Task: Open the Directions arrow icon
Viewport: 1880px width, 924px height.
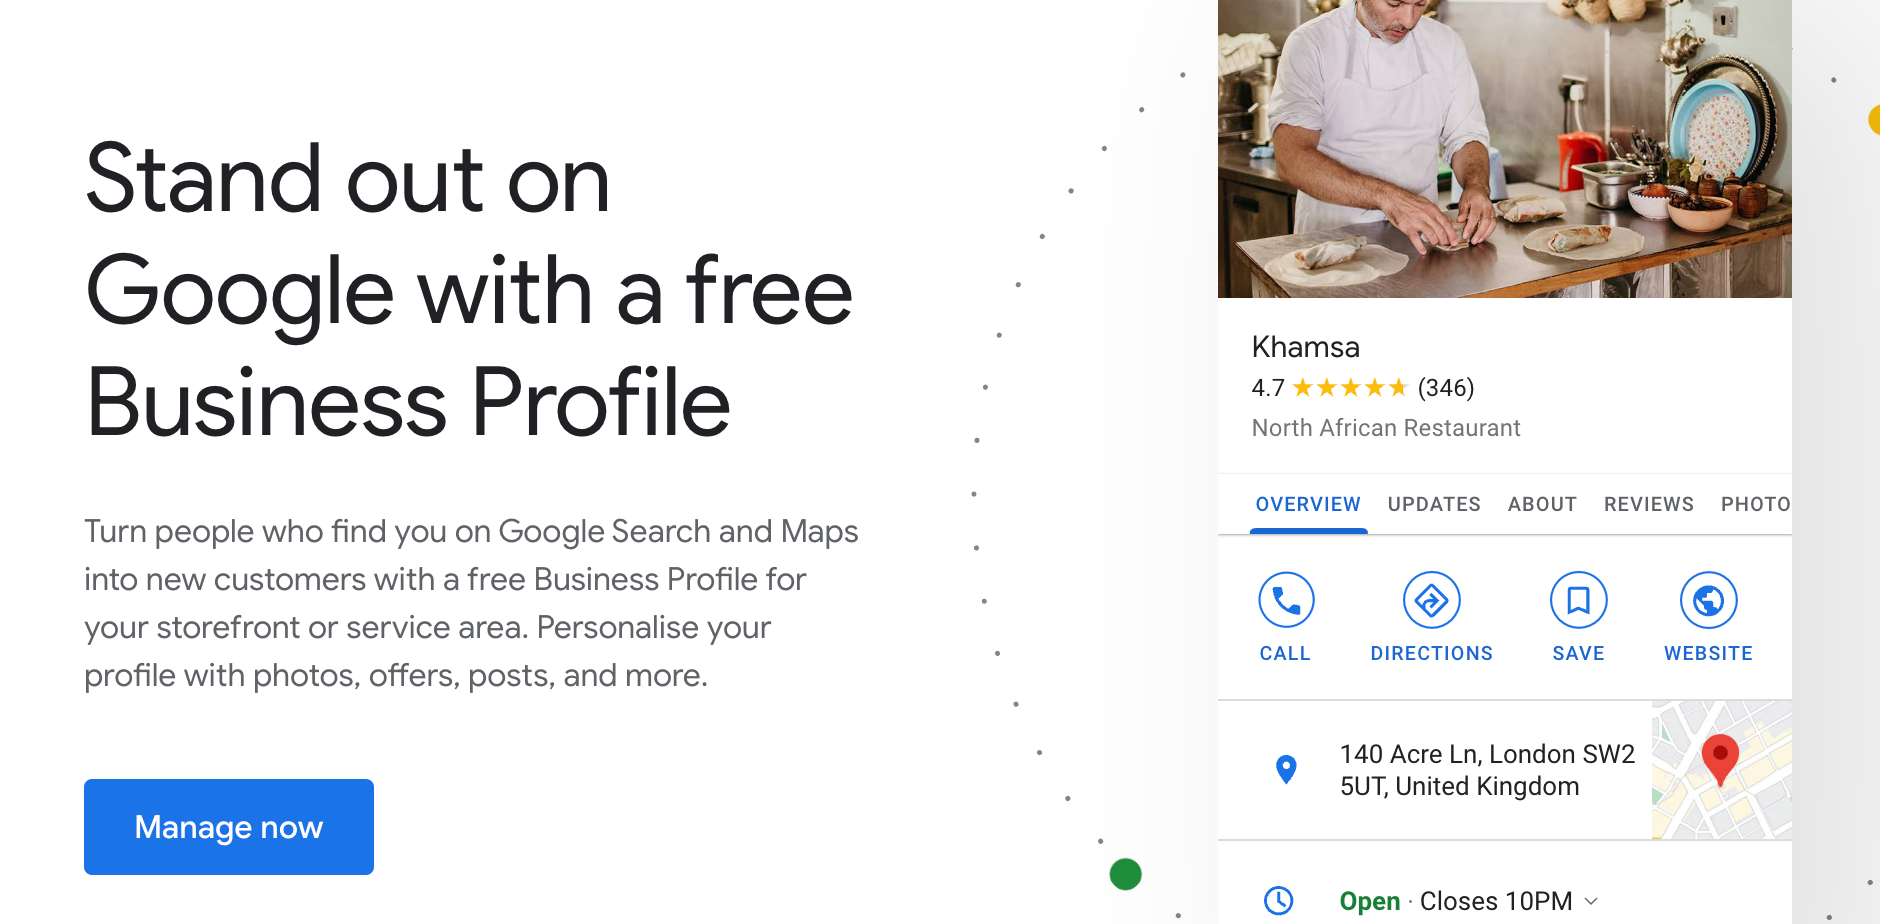Action: point(1432,600)
